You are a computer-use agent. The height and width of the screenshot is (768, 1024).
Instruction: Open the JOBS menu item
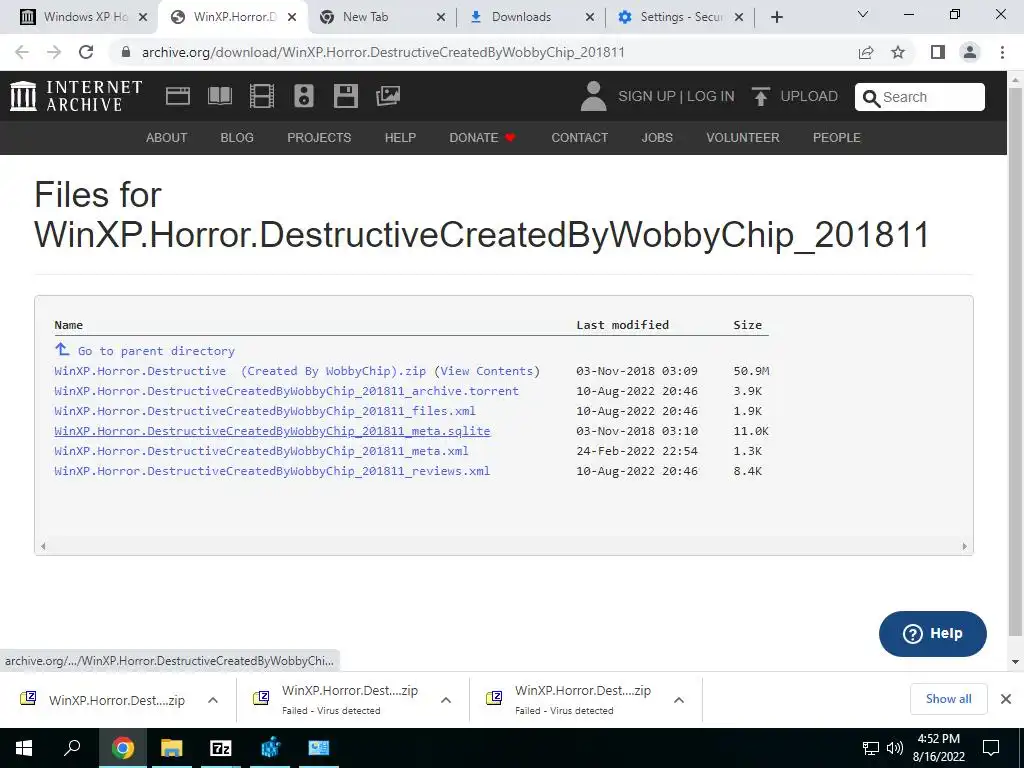point(657,138)
